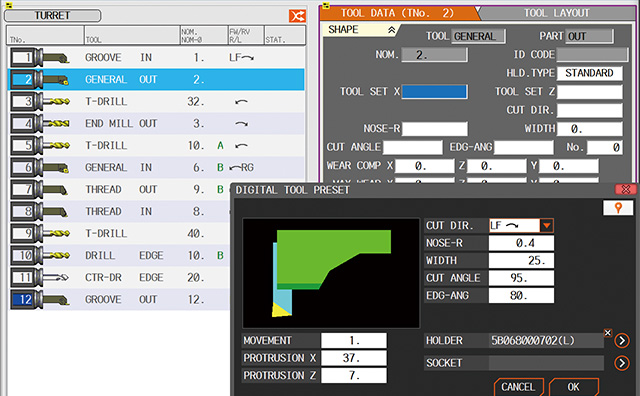Click the NOSE-R 0.4 input field
The height and width of the screenshot is (396, 640).
pos(521,243)
